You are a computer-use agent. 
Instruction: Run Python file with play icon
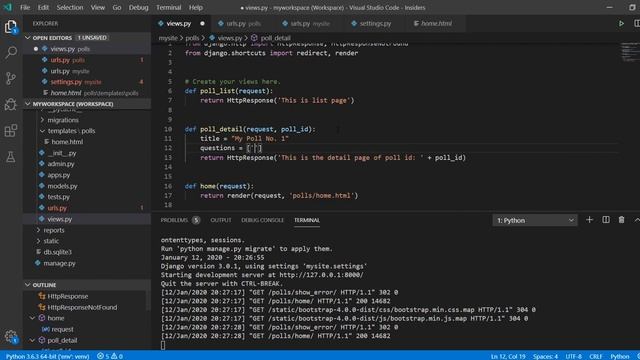(x=621, y=24)
